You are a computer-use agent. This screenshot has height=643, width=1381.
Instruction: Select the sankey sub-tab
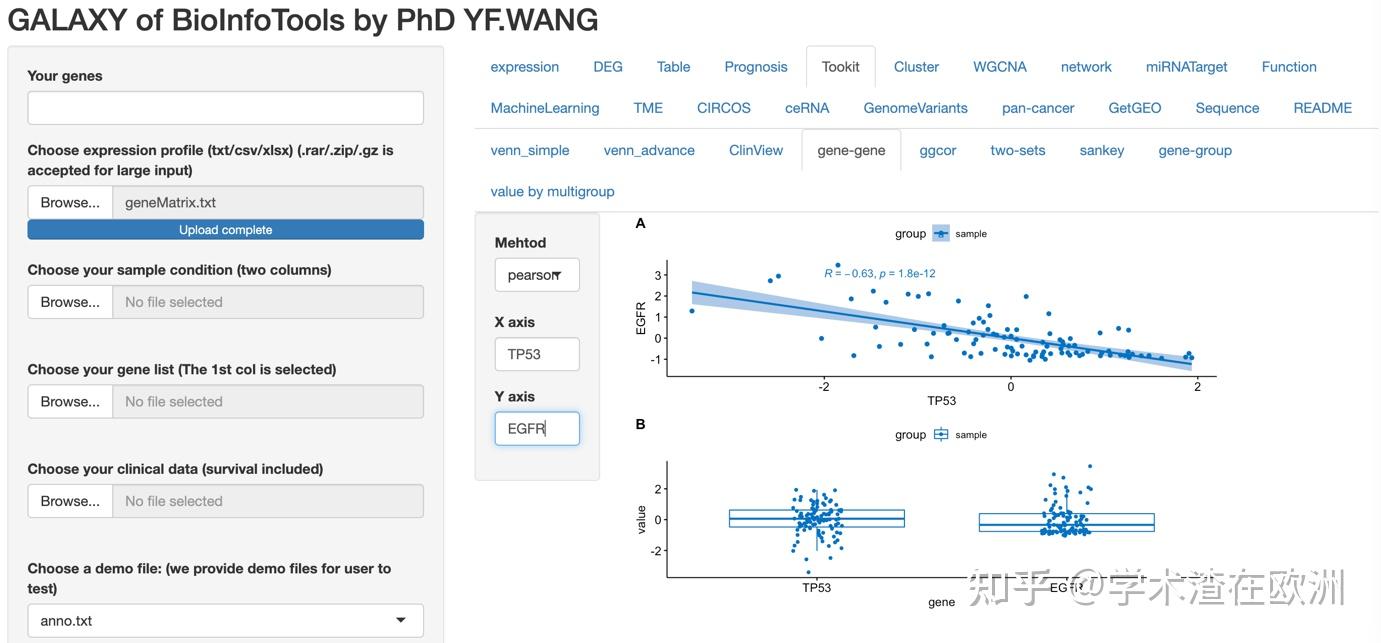(x=1102, y=150)
